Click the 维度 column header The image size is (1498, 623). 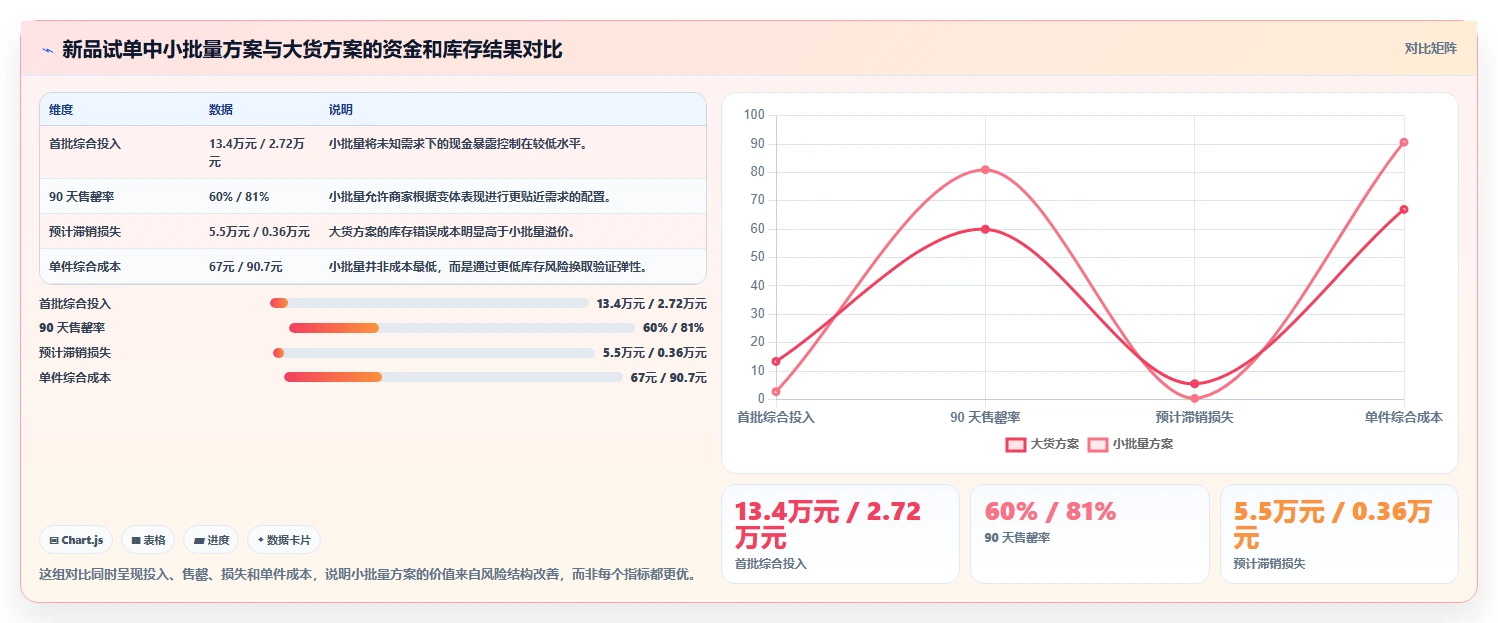click(x=61, y=110)
